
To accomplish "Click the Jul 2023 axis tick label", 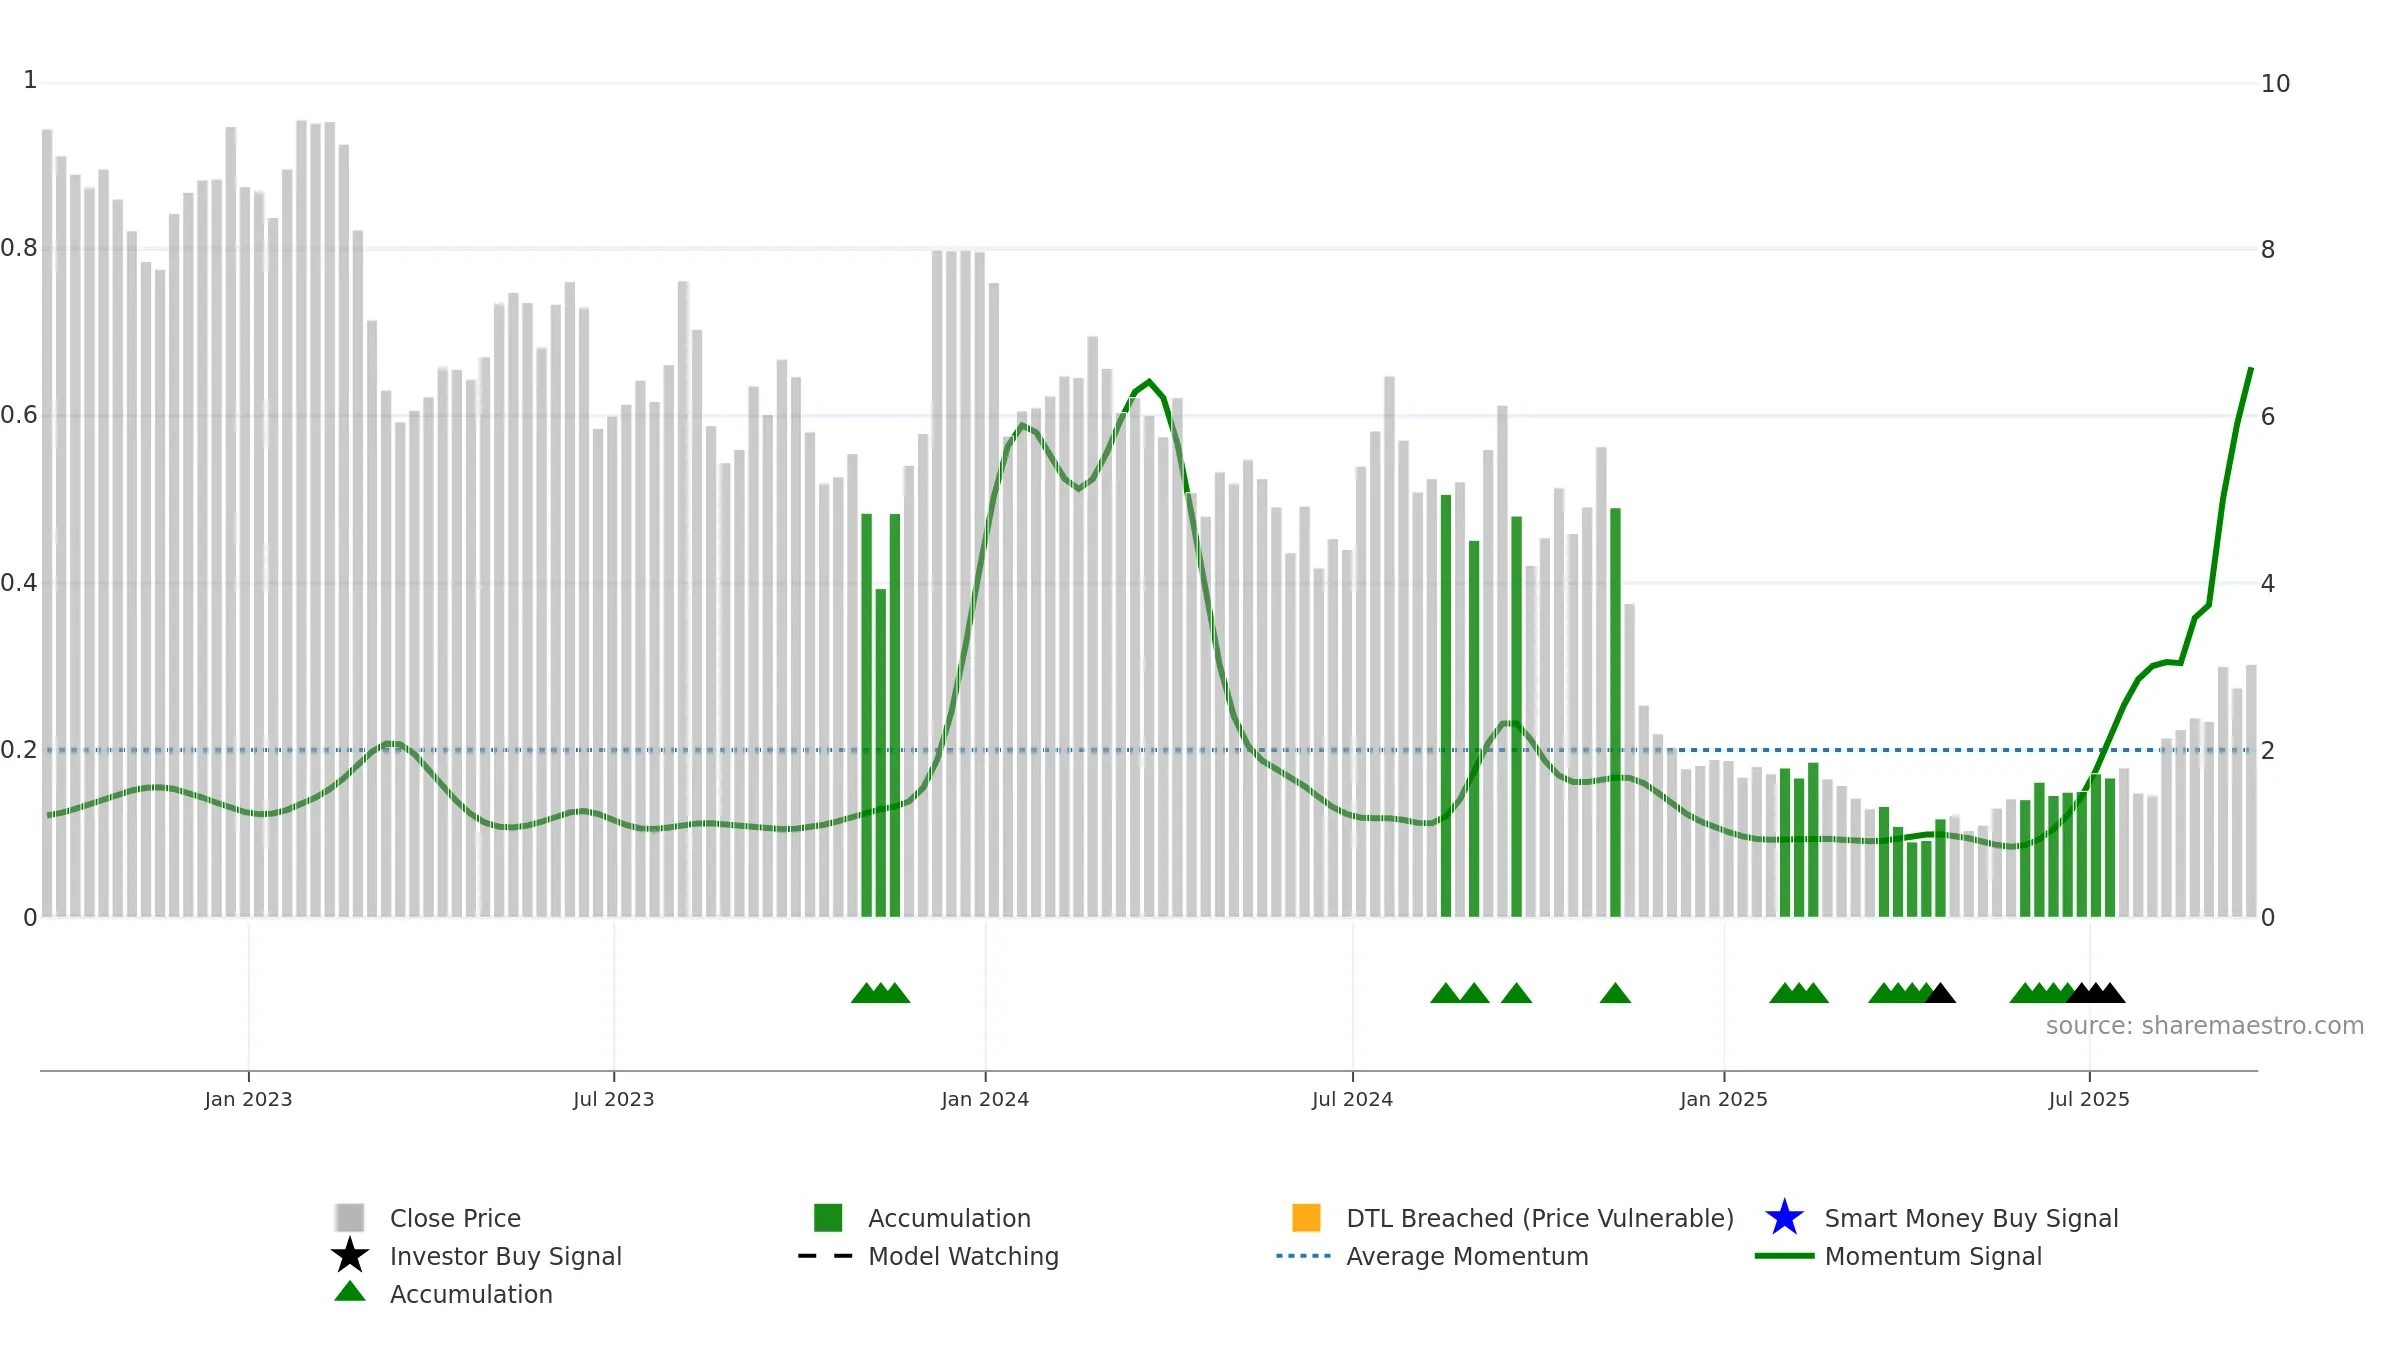I will (x=613, y=1099).
